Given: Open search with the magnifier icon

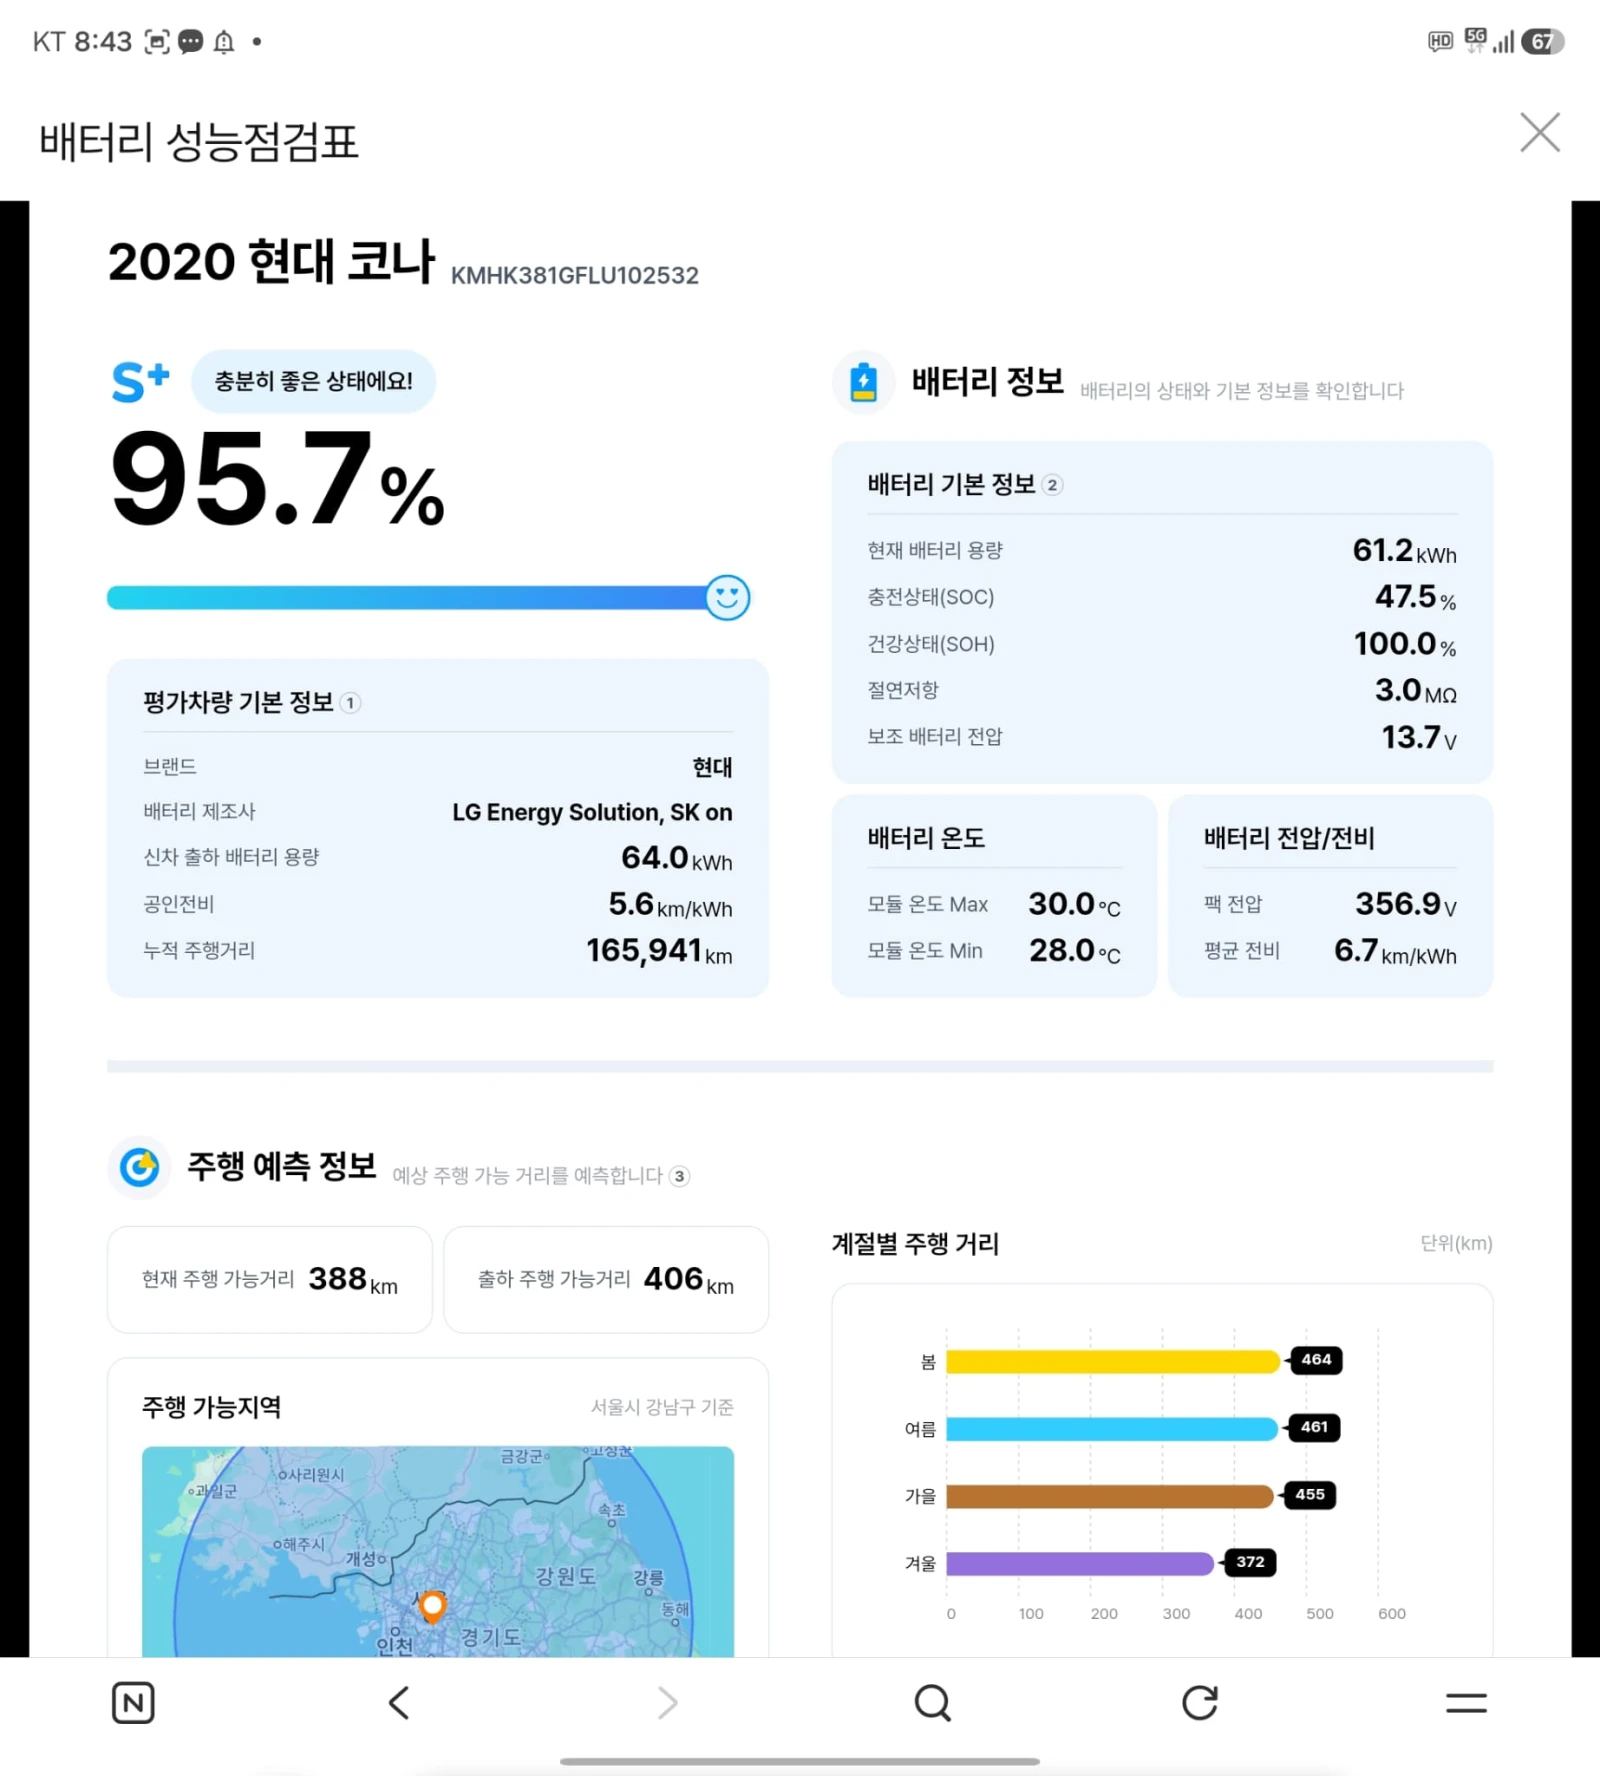Looking at the screenshot, I should coord(933,1702).
